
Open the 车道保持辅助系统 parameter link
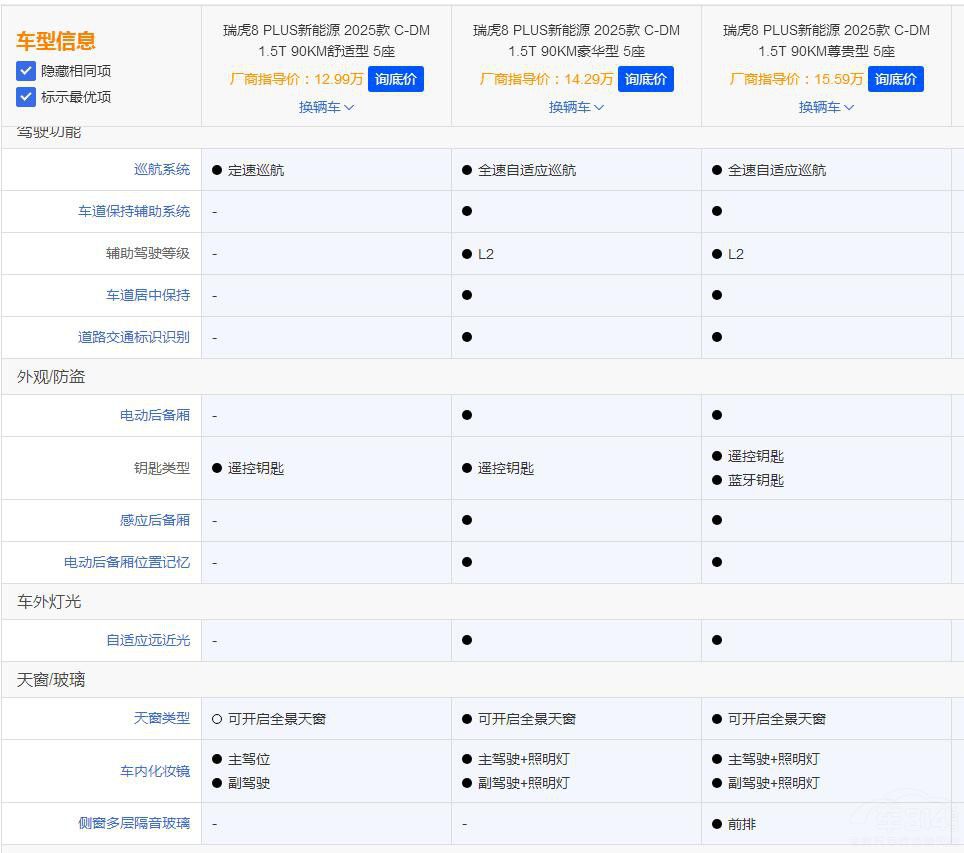(134, 212)
